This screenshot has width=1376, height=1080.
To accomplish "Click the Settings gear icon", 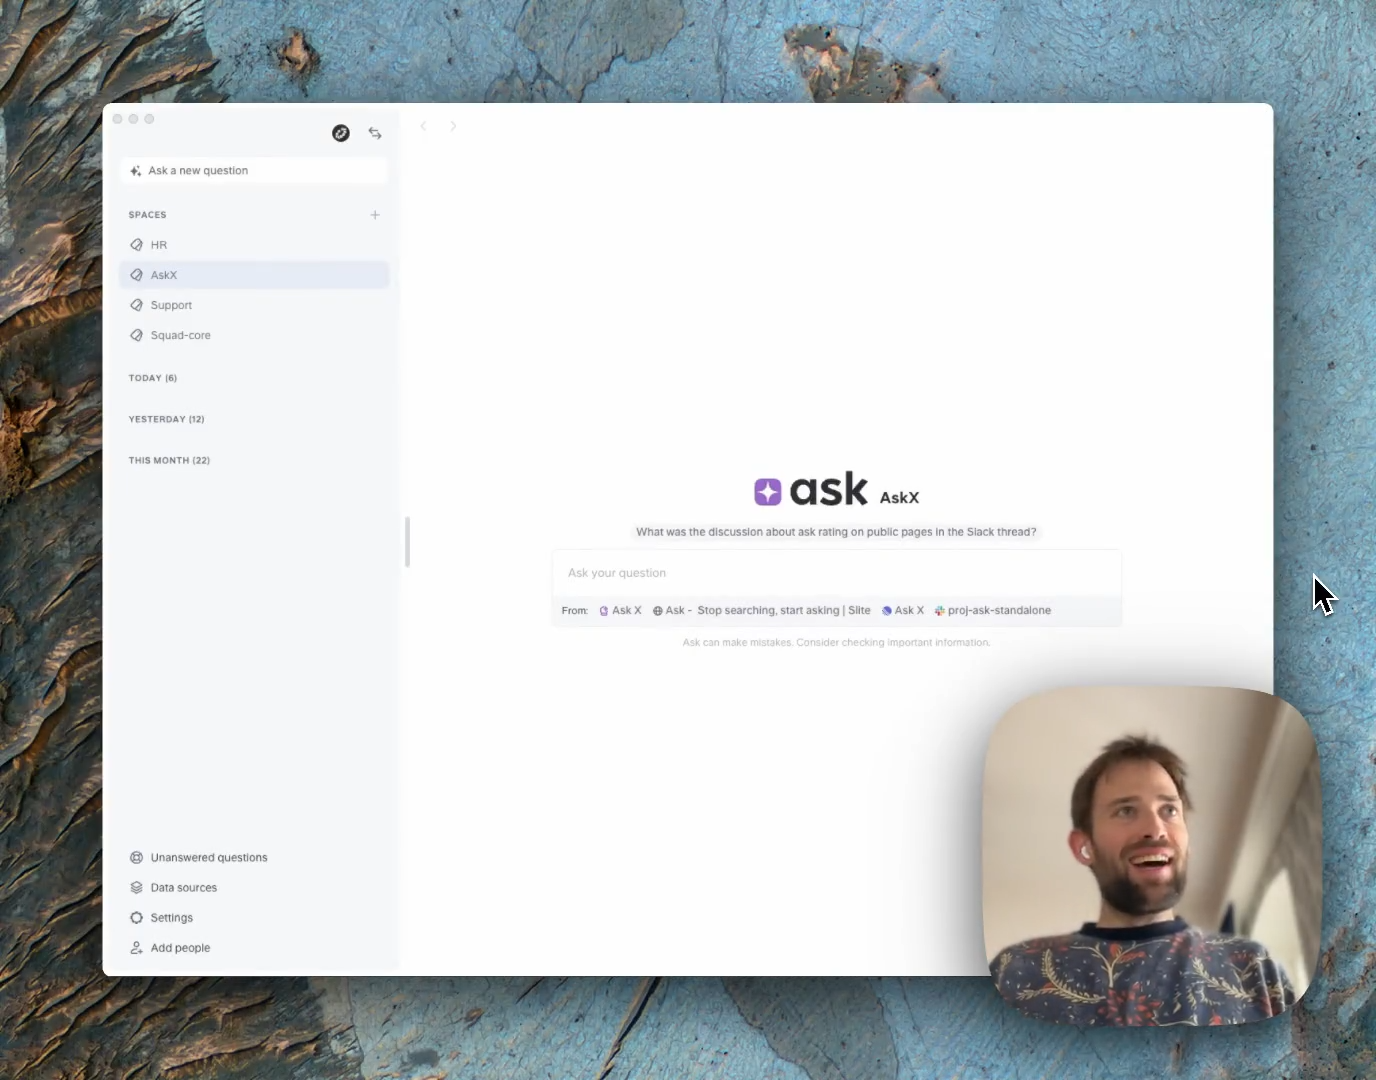I will click(x=137, y=918).
